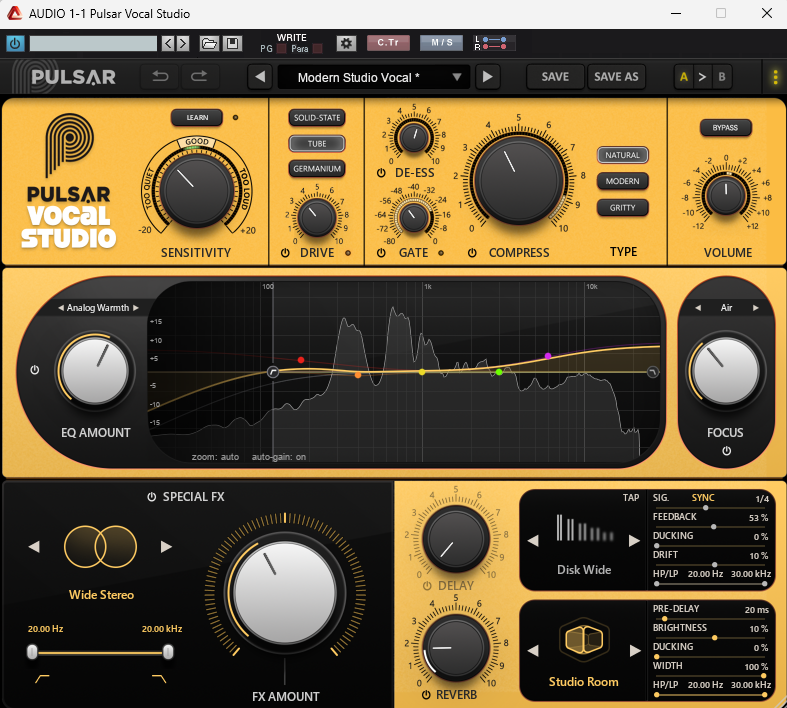Click the orange EQ band point
Image resolution: width=787 pixels, height=708 pixels.
pos(358,375)
